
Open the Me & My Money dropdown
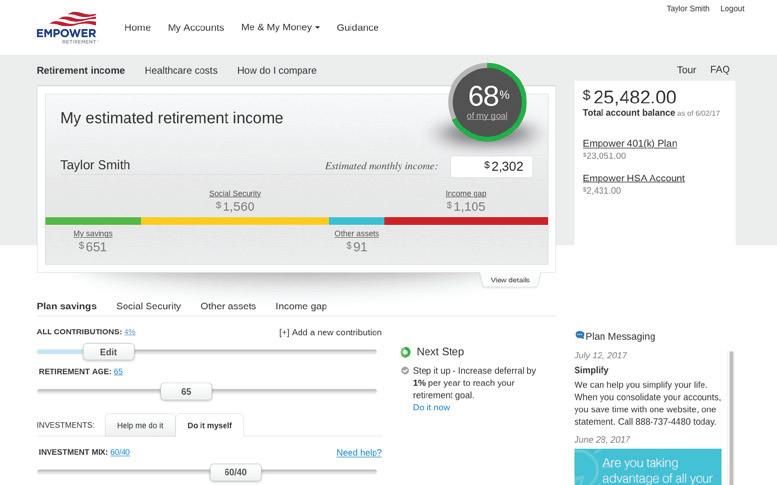coord(280,28)
